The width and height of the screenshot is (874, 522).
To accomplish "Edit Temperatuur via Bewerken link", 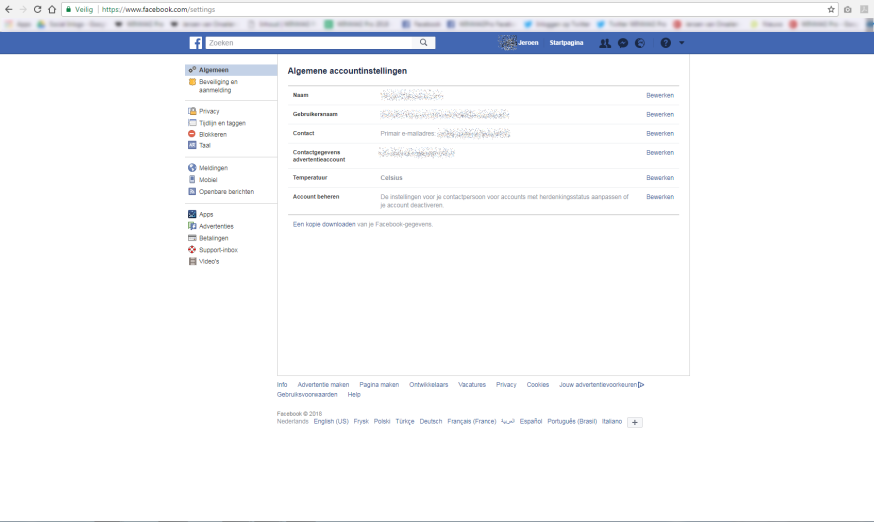I will pyautogui.click(x=660, y=177).
